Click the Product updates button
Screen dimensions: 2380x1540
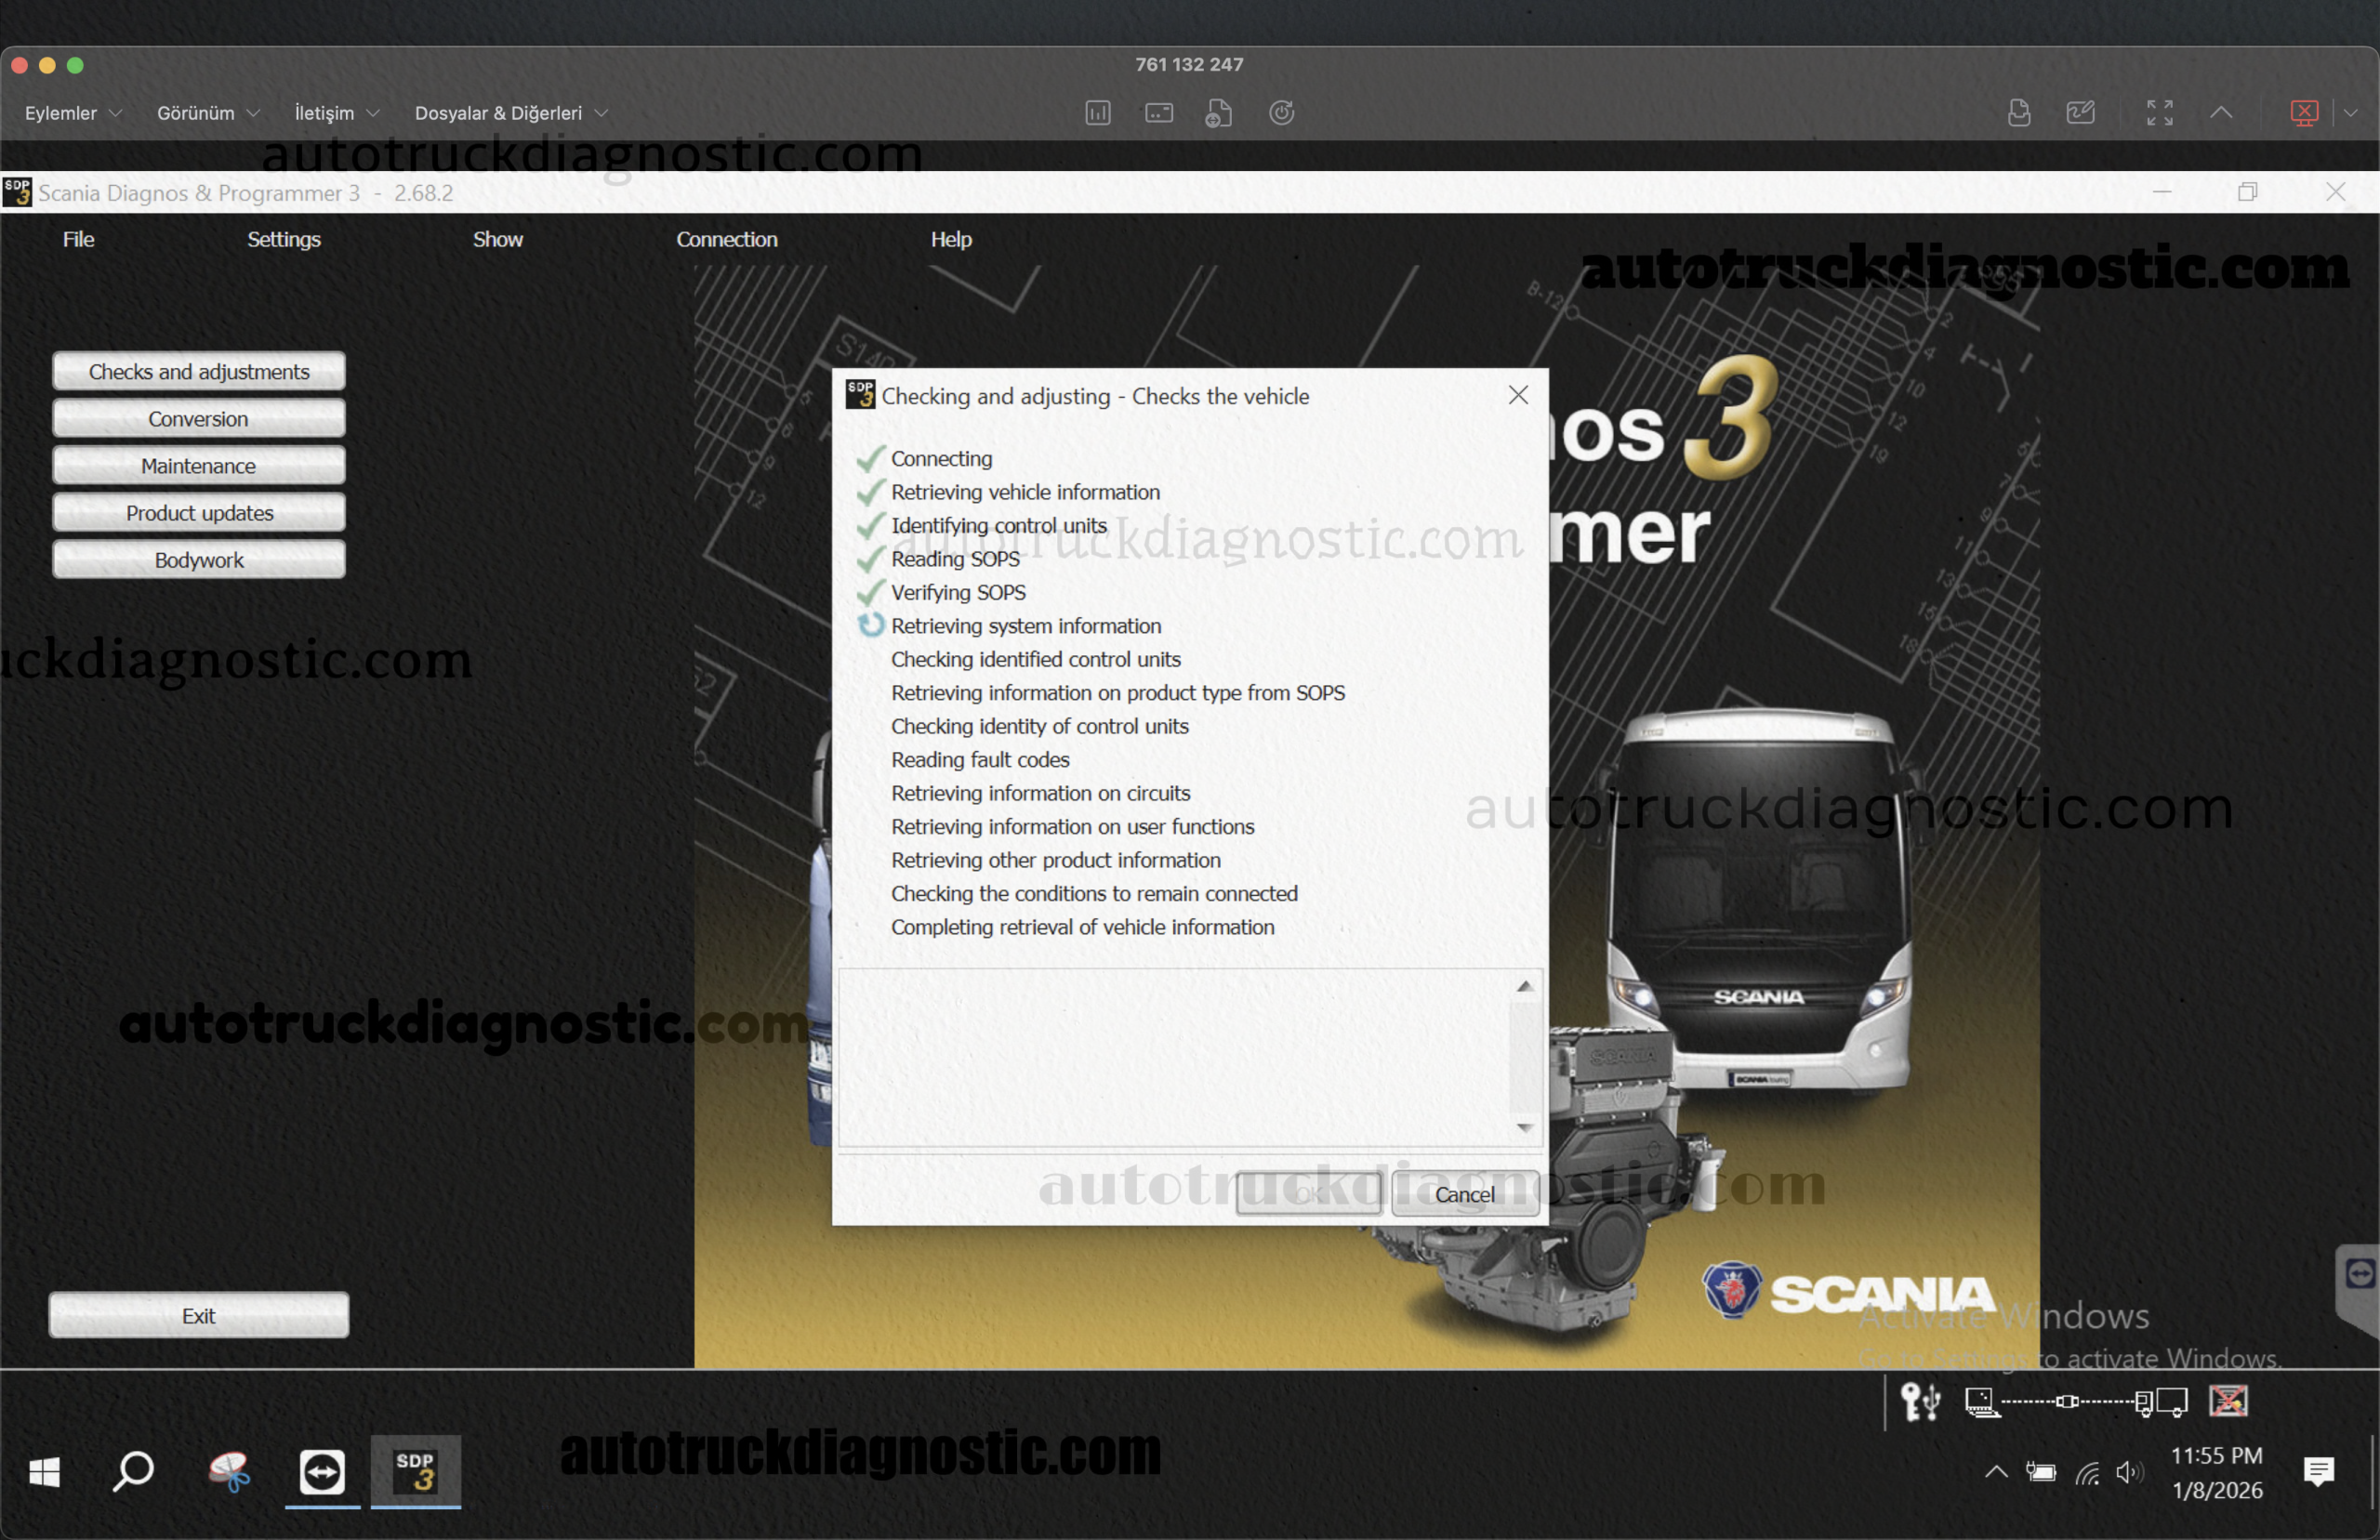click(199, 513)
